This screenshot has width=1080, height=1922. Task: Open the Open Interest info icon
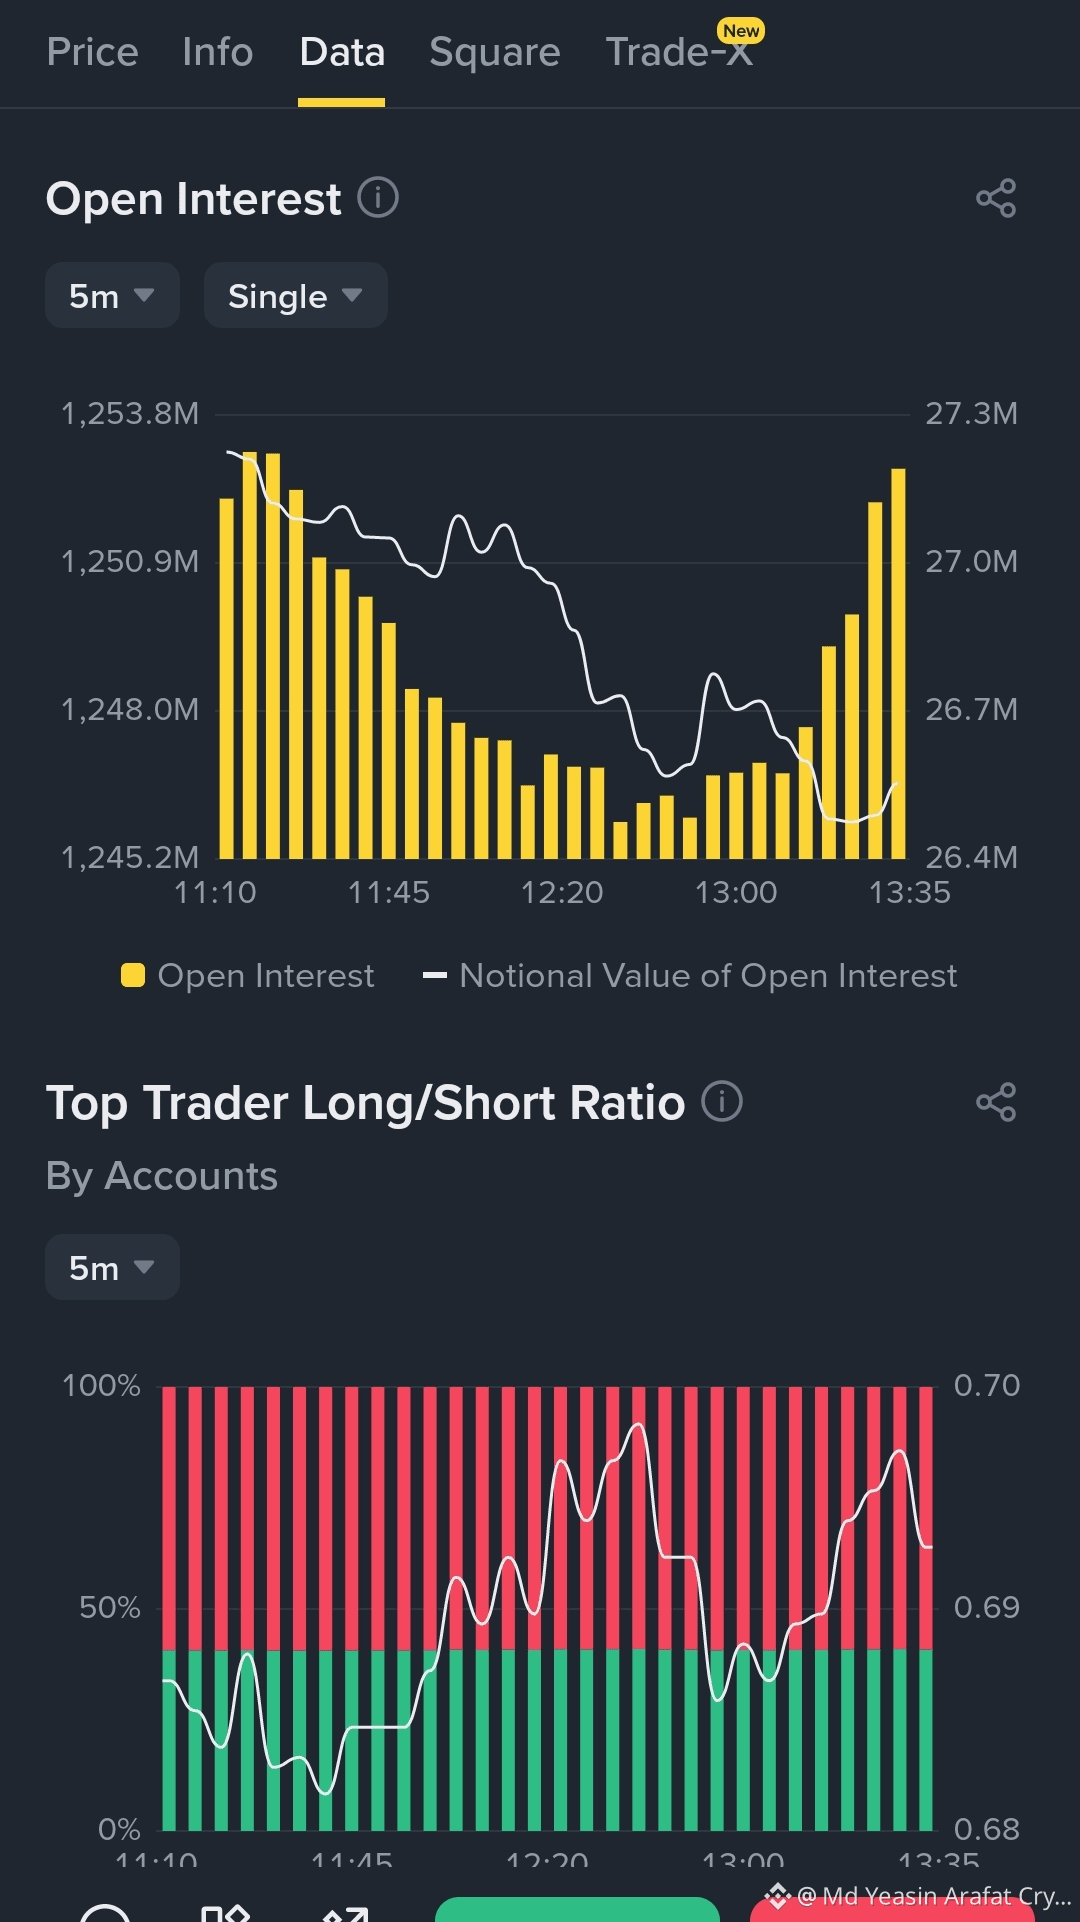click(378, 197)
